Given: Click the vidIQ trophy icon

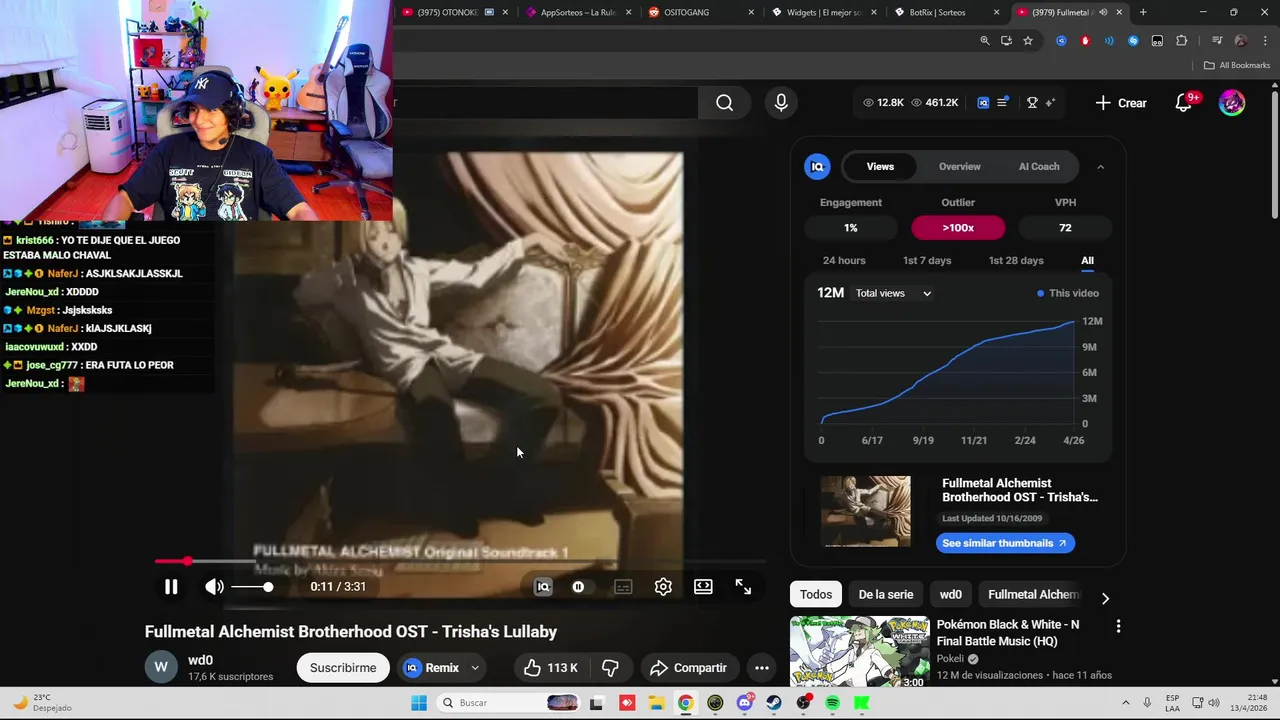Looking at the screenshot, I should point(1032,103).
